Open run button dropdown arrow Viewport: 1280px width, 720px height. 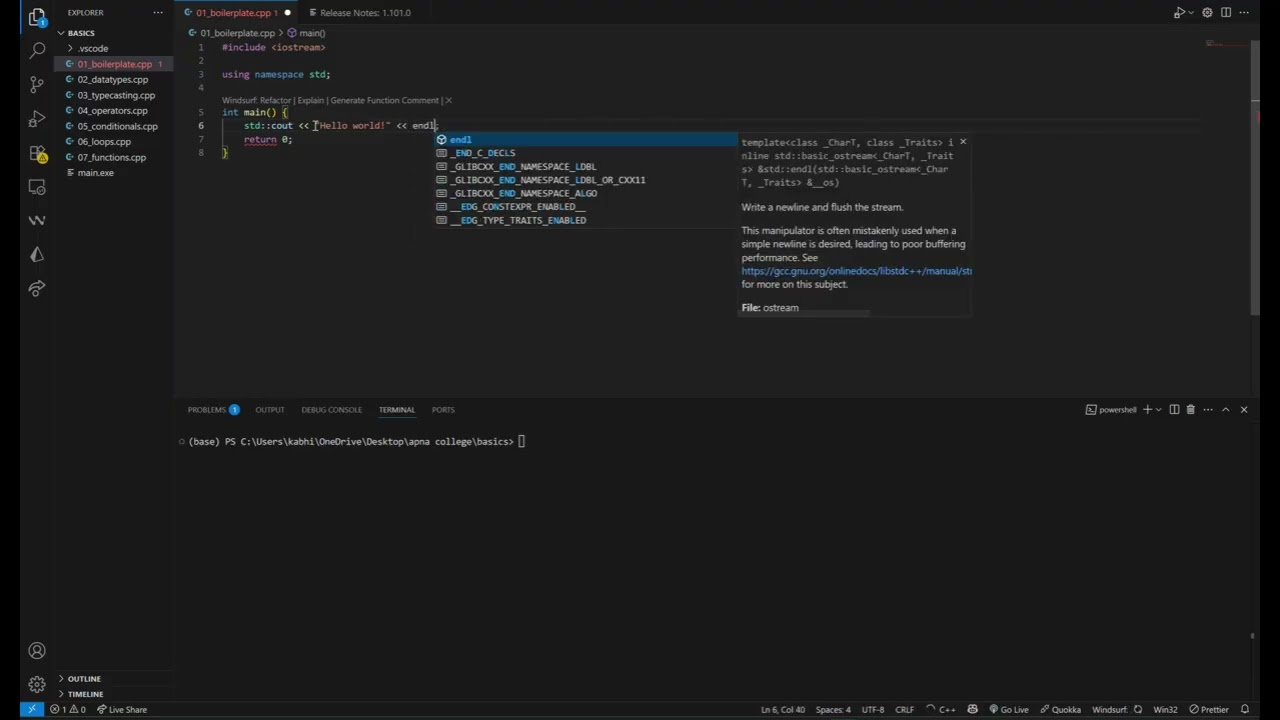(x=1191, y=13)
